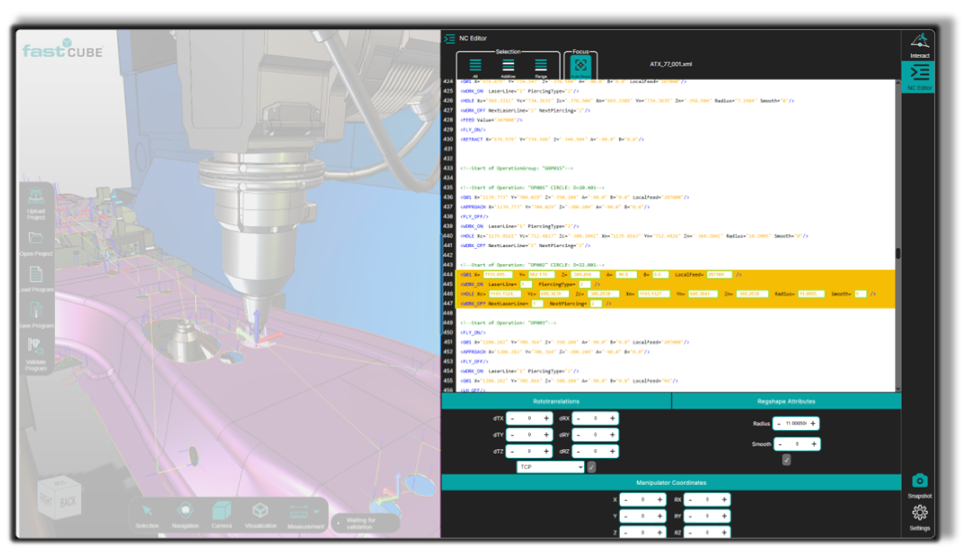Tick the checkmark under Smooth field
This screenshot has width=971, height=556.
(x=786, y=460)
